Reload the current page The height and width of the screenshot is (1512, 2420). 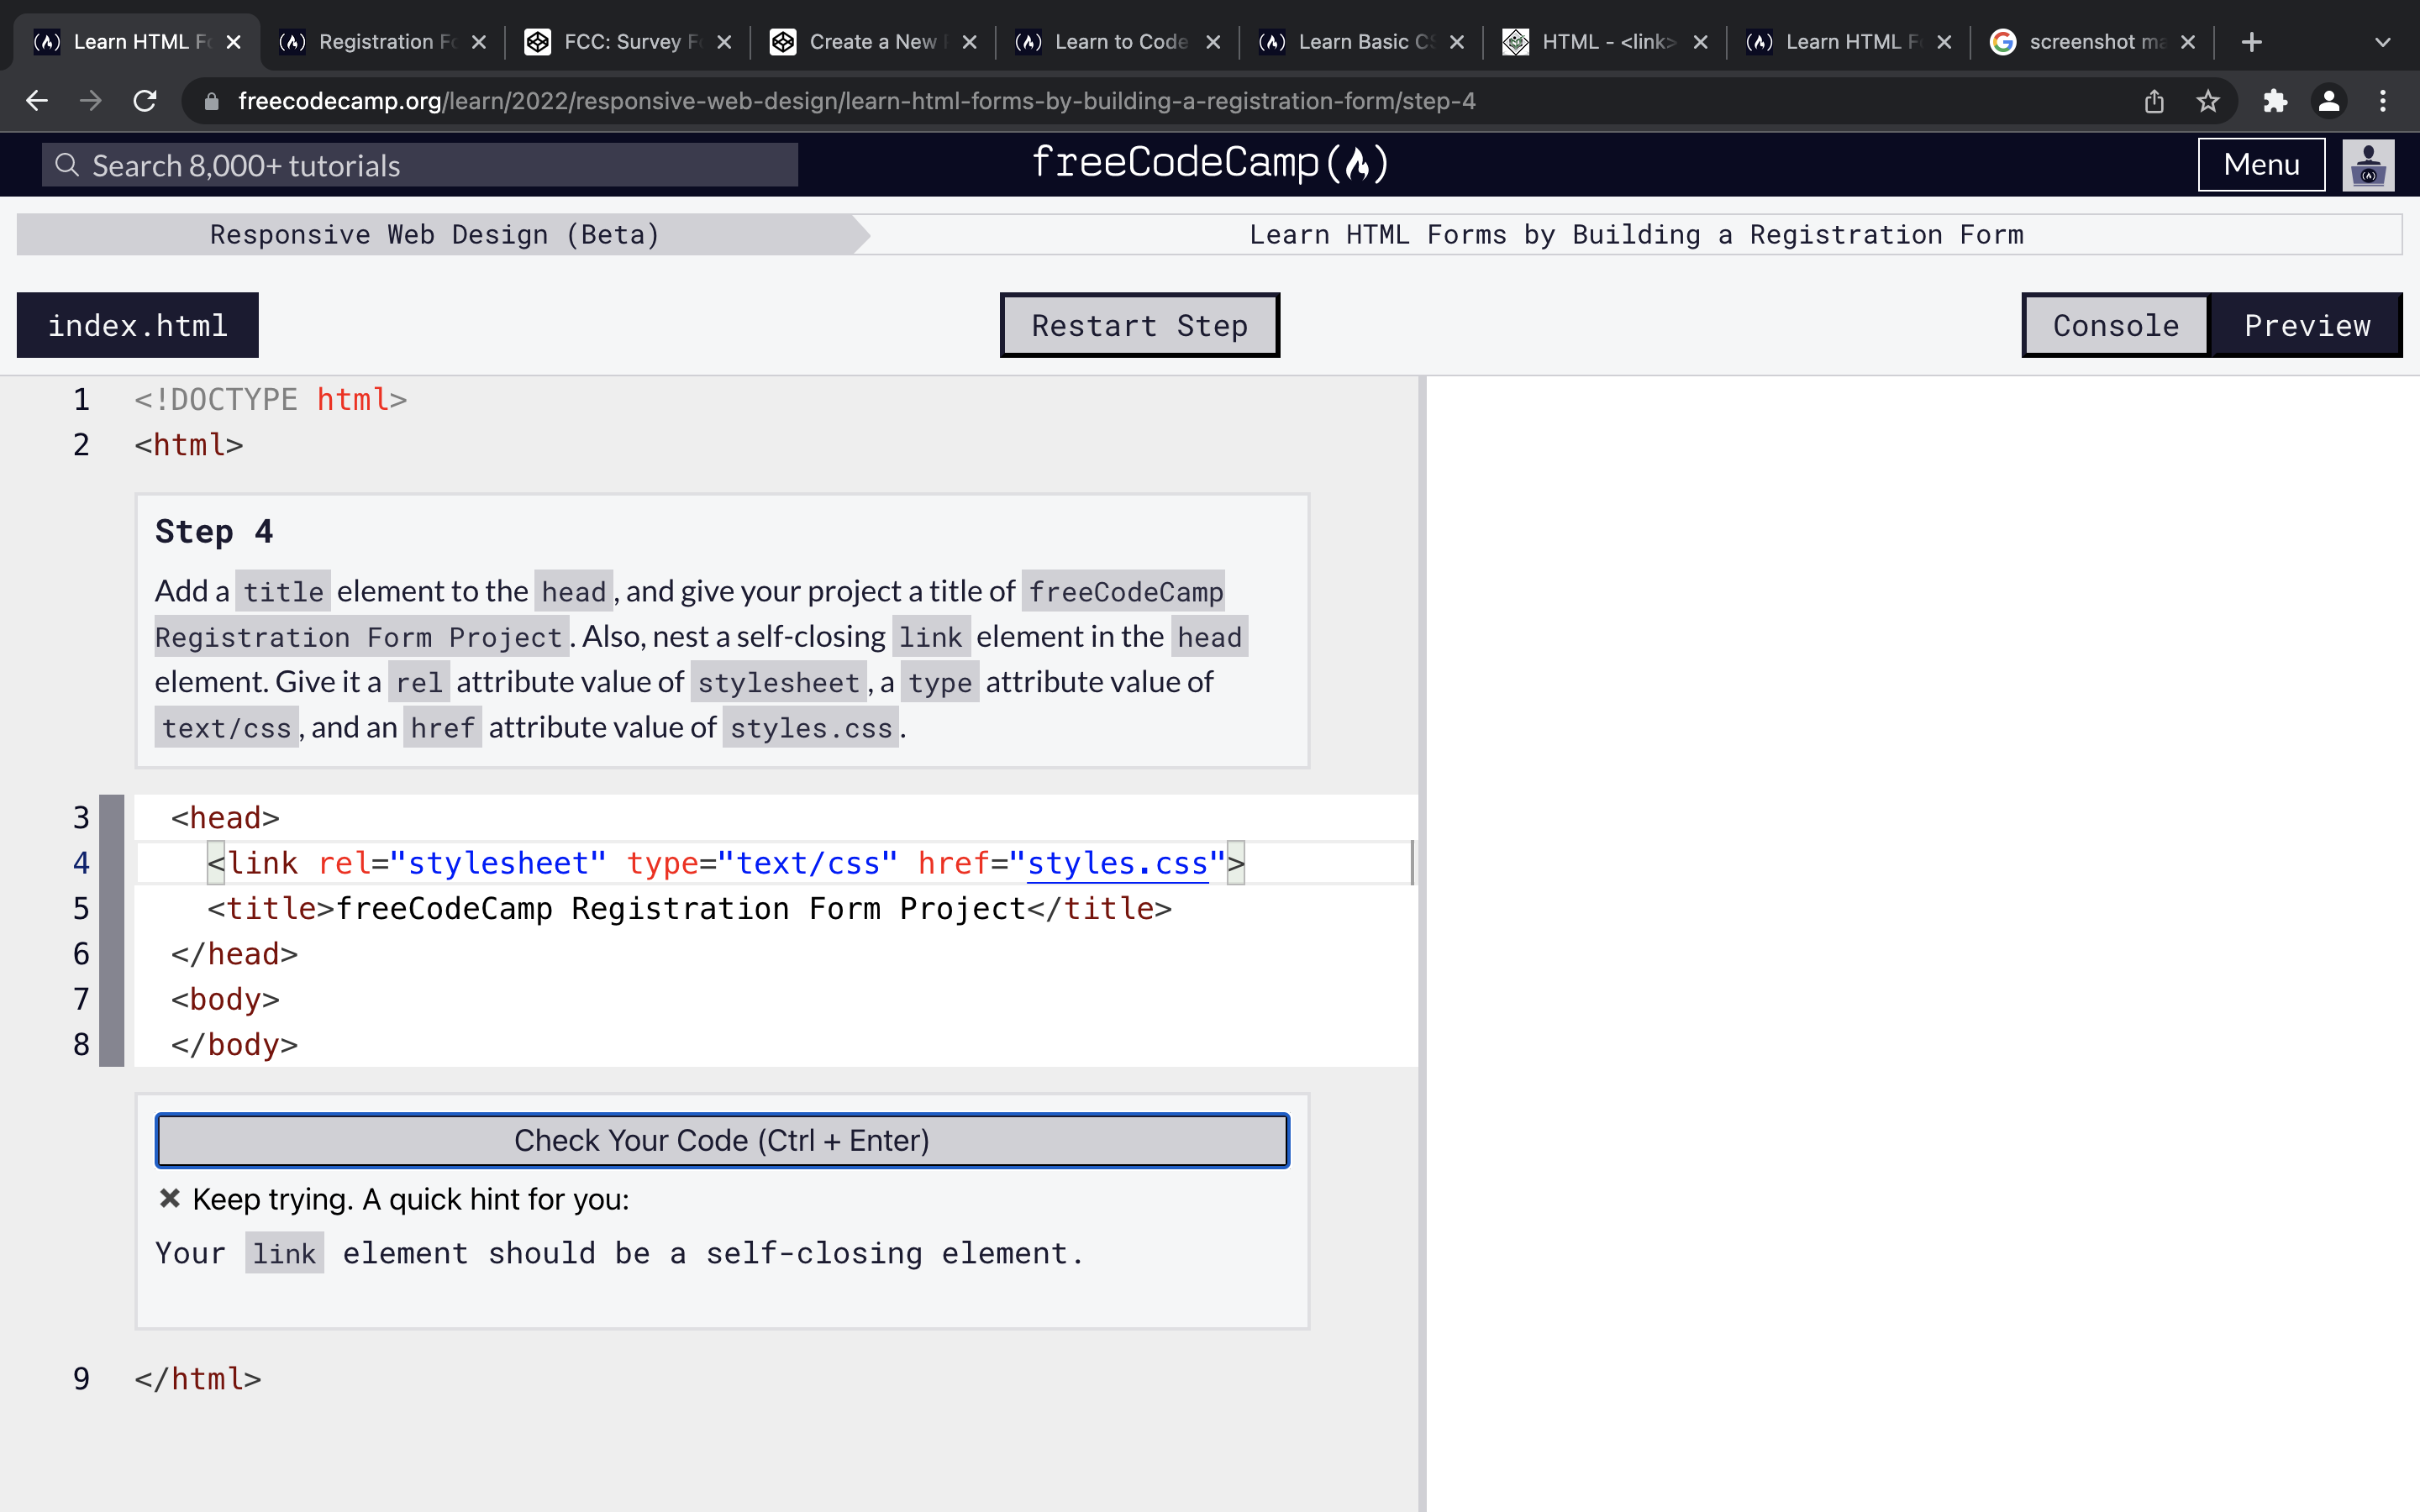pyautogui.click(x=145, y=101)
